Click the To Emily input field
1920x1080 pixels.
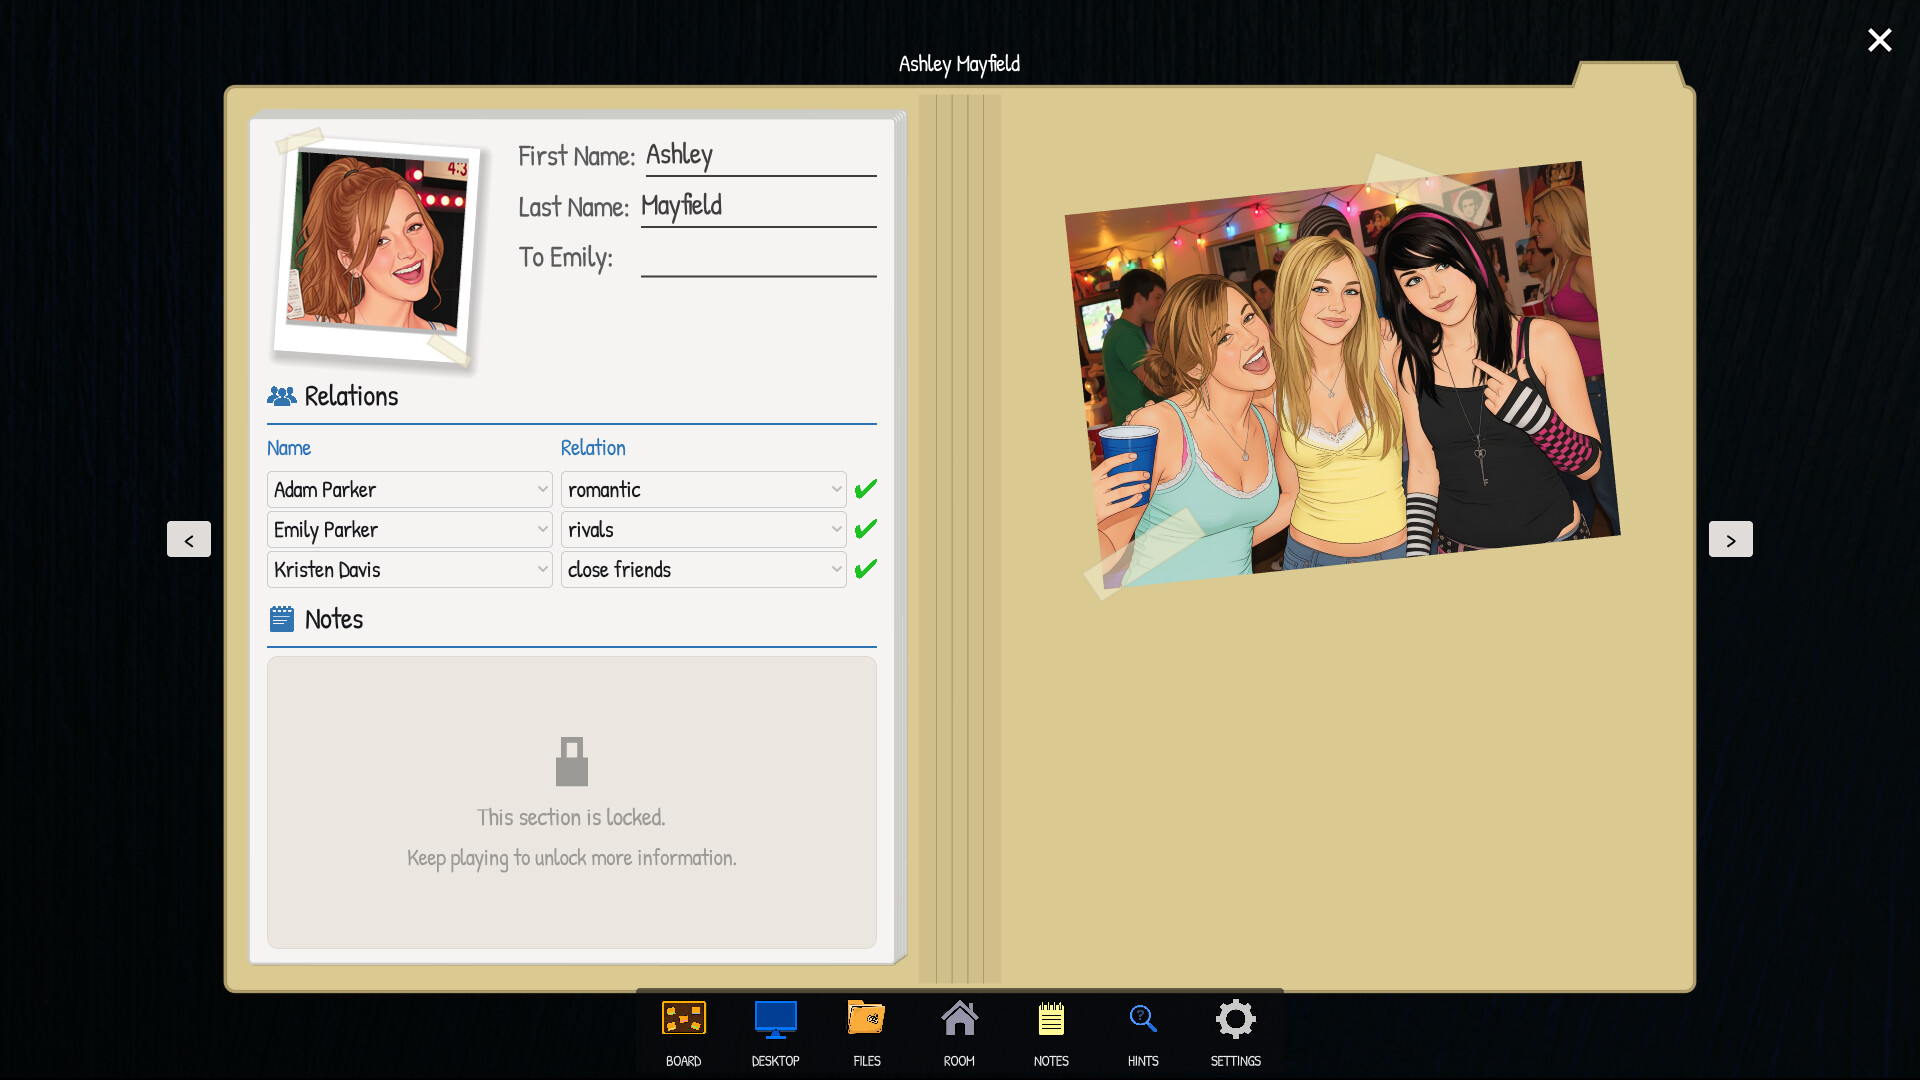(758, 258)
